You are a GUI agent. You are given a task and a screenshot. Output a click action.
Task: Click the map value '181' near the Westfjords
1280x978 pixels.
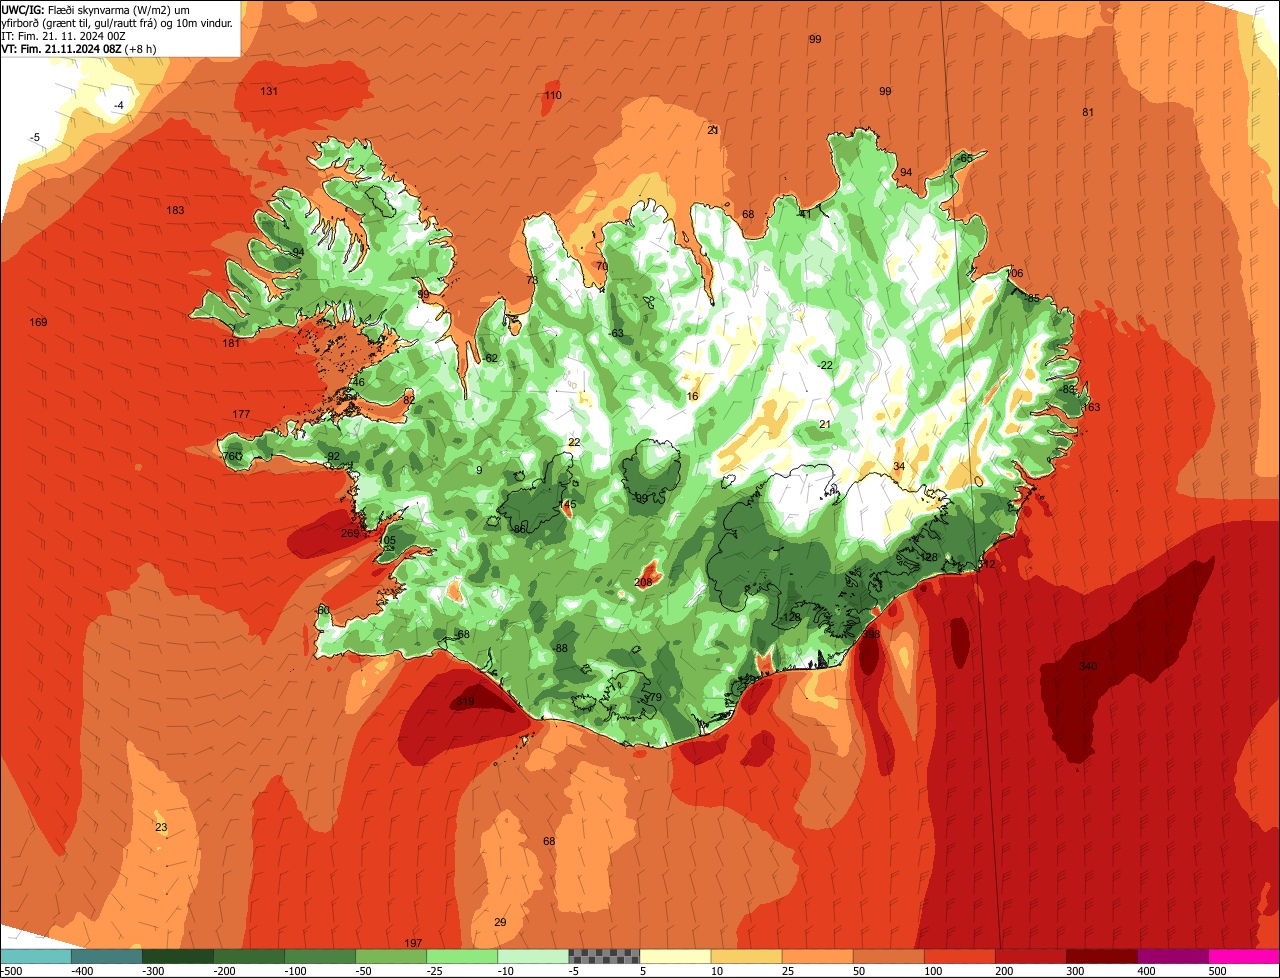(x=232, y=343)
